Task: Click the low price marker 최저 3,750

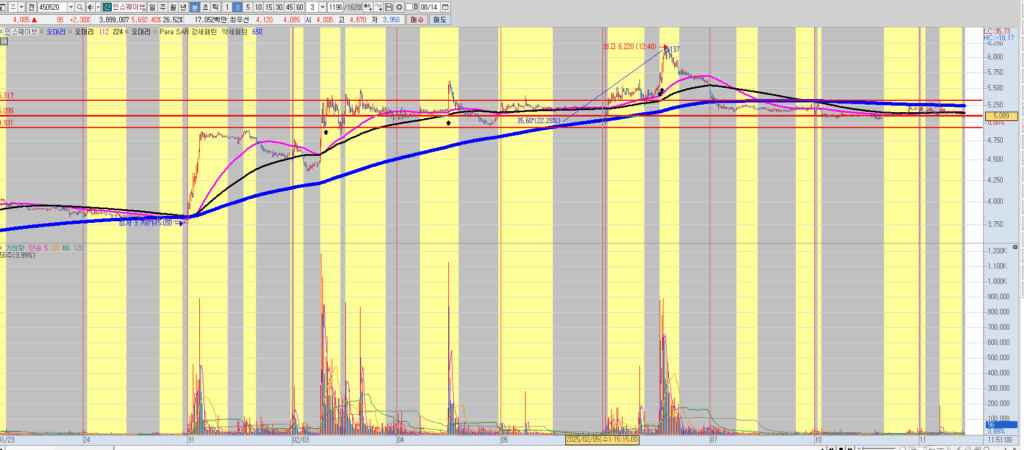Action: click(145, 223)
